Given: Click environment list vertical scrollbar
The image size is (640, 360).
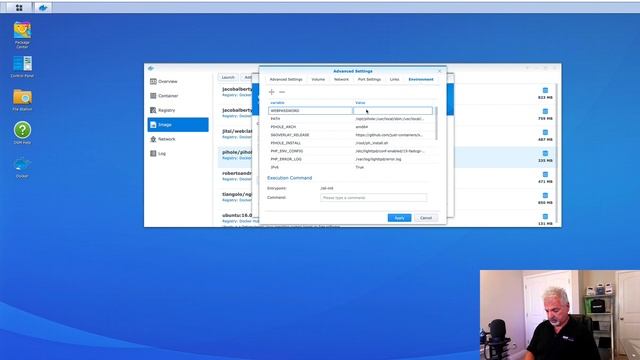Looking at the screenshot, I should coord(436,123).
